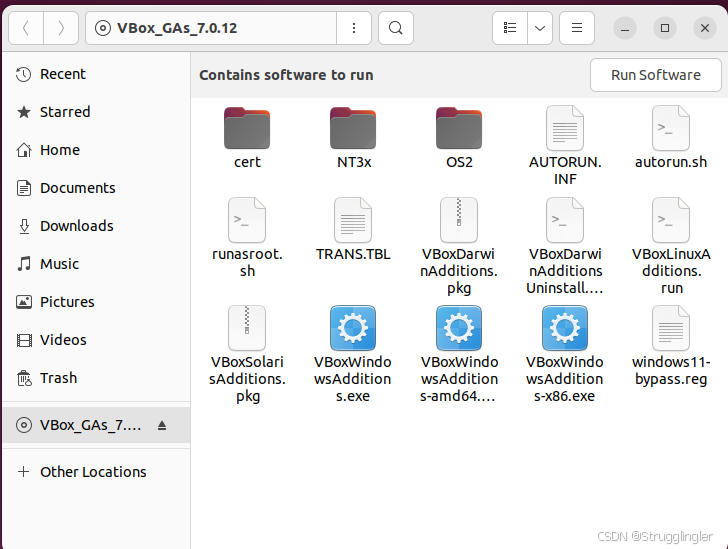Screen dimensions: 728x549
Task: Click the 'TRANS.TBL' file name label
Action: pos(353,254)
